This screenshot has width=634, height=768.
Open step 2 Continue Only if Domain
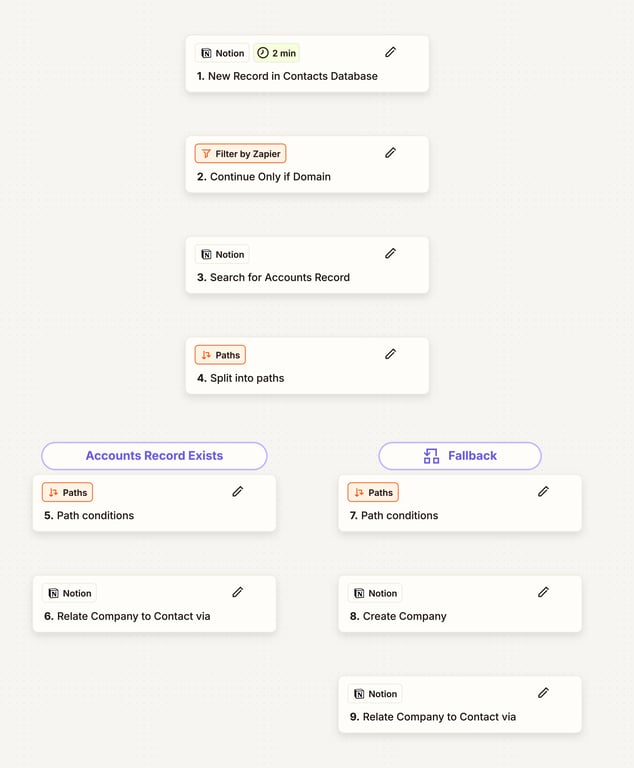[307, 165]
